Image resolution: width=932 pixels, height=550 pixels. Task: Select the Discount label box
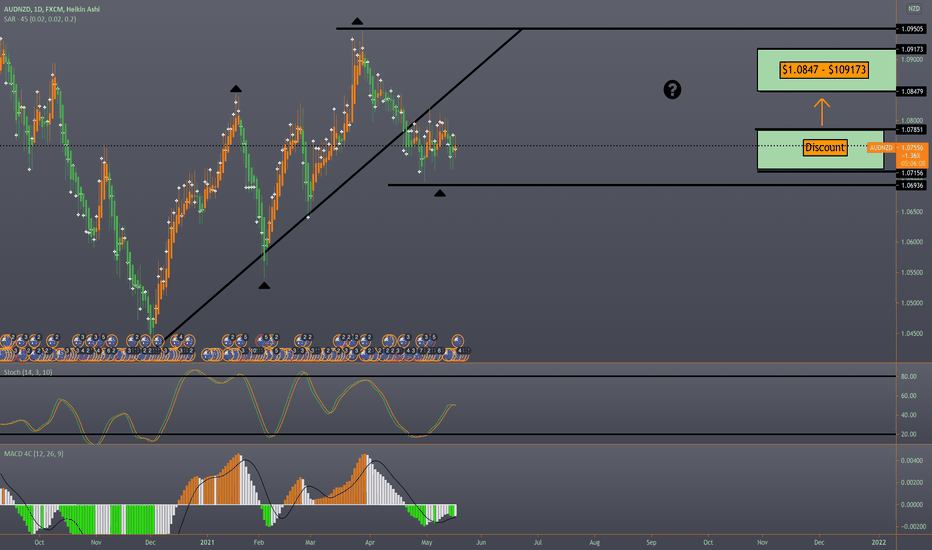[x=825, y=147]
